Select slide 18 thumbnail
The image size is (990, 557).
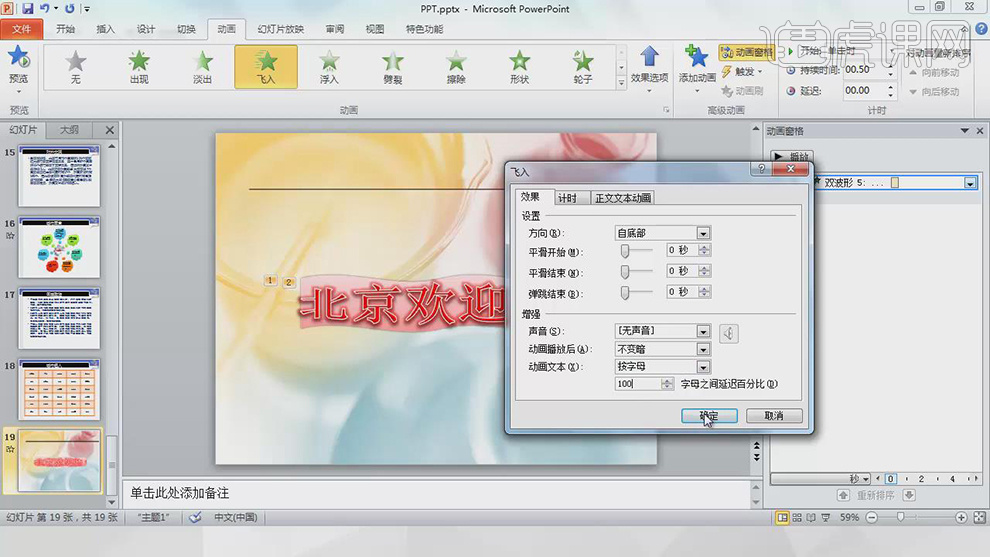[59, 390]
